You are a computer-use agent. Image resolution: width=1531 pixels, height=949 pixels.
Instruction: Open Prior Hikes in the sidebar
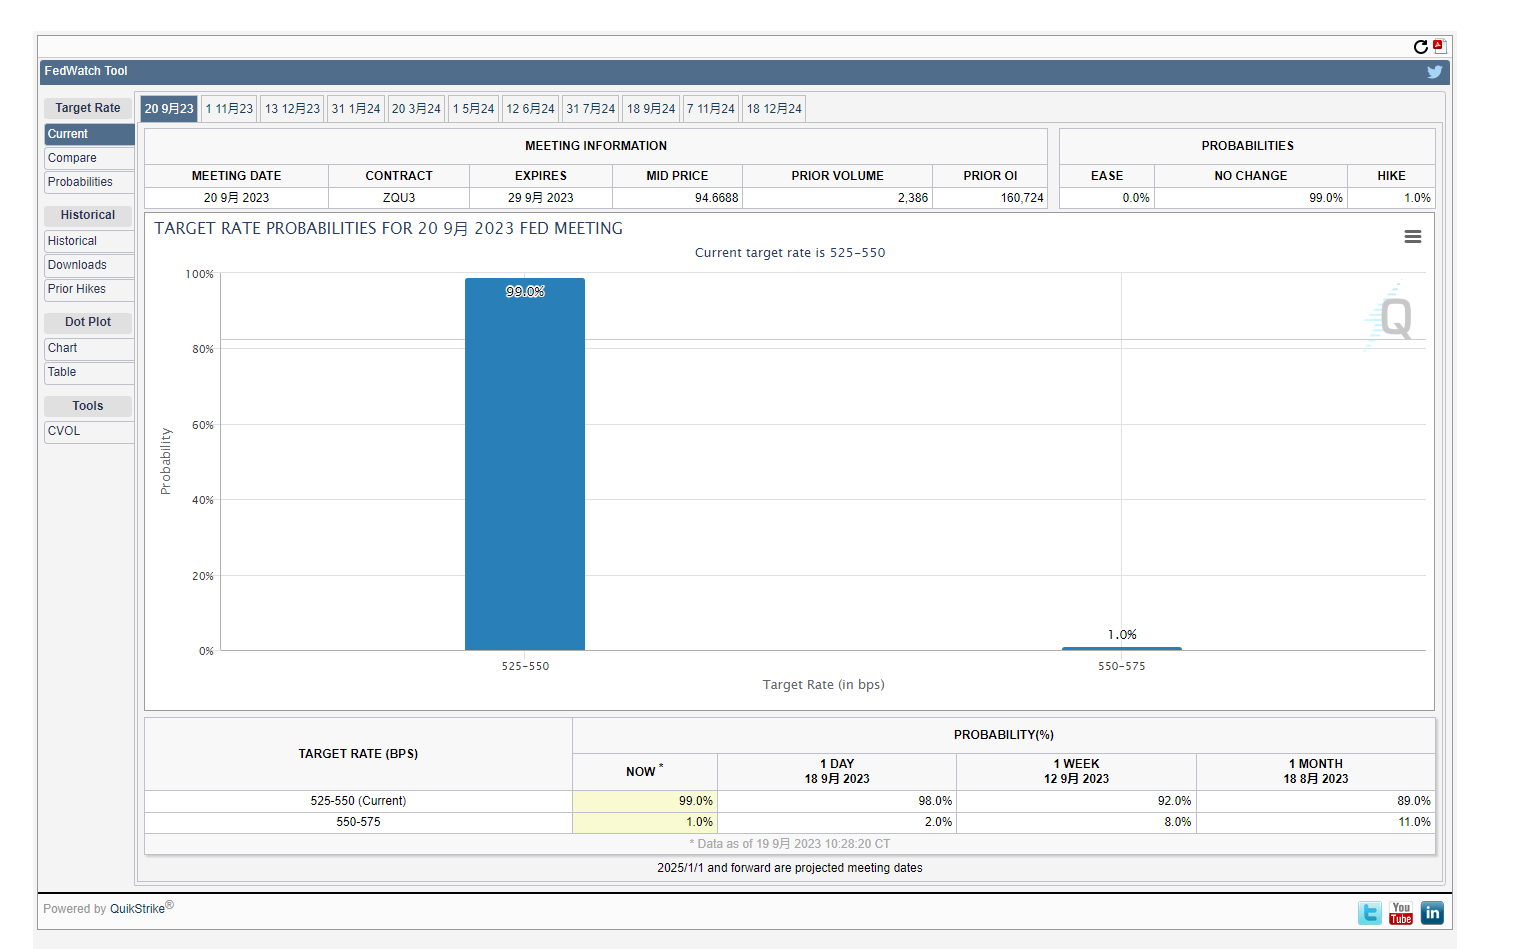click(x=89, y=289)
